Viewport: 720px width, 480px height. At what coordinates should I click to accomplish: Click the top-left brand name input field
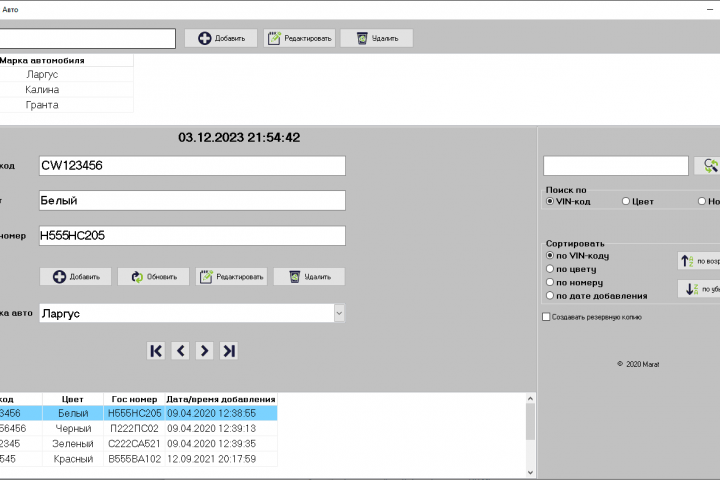coord(87,39)
